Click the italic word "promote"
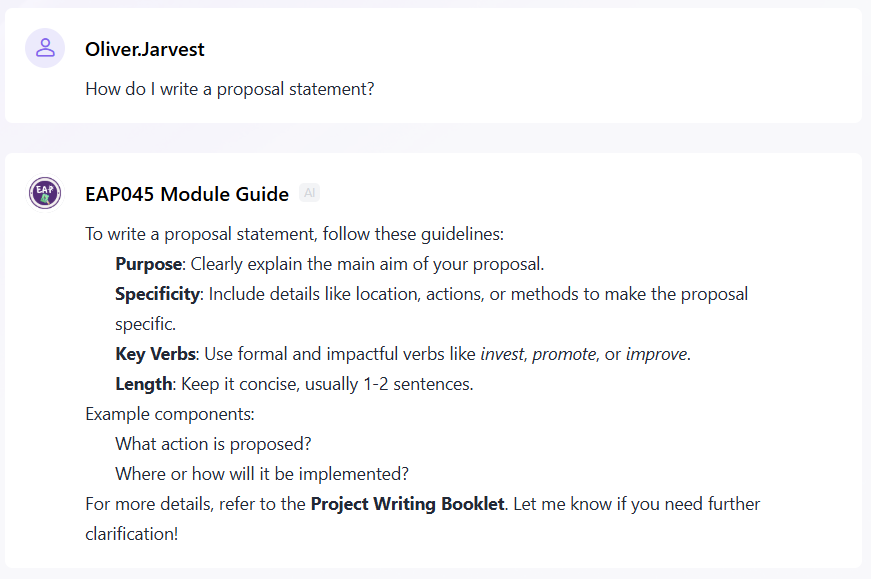 pyautogui.click(x=563, y=355)
